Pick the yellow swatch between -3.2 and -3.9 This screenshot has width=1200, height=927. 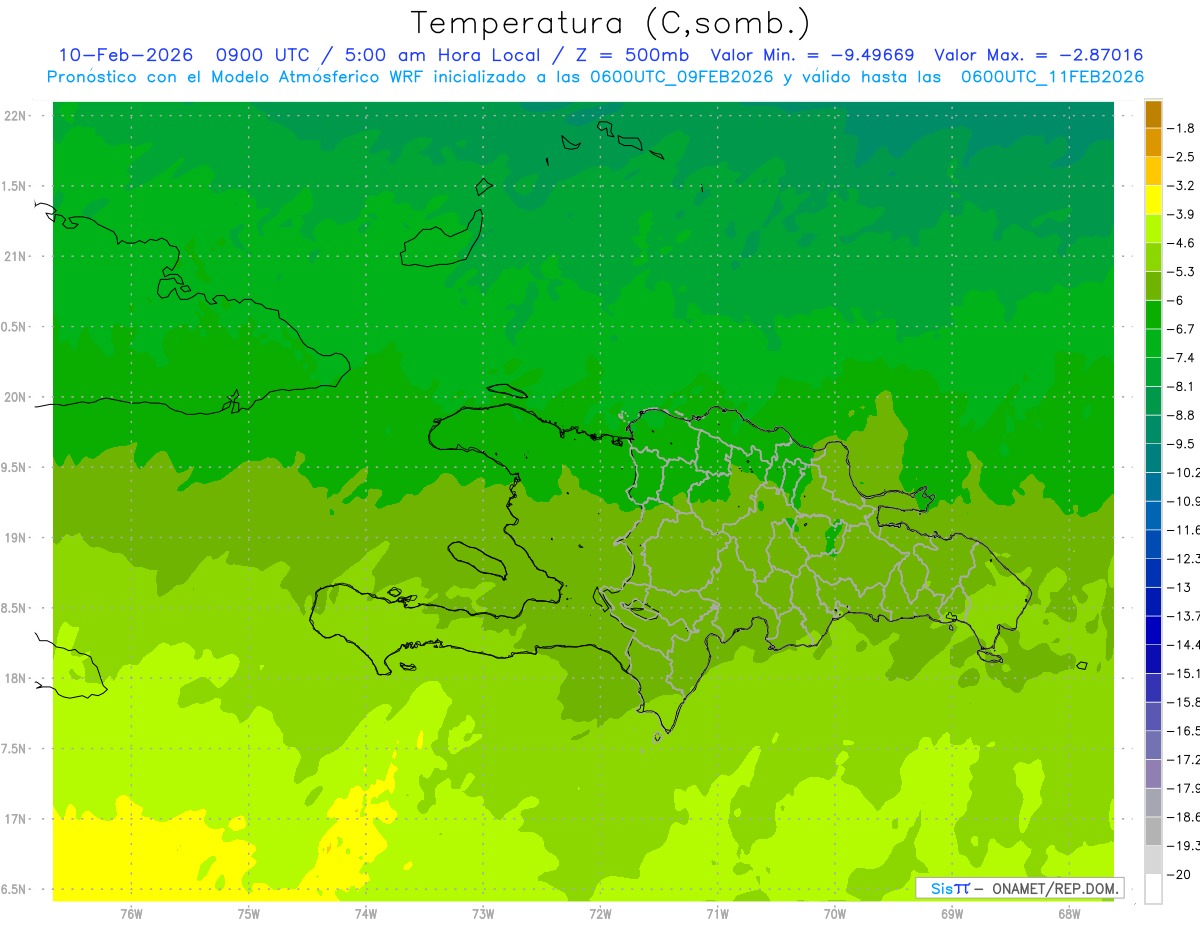1153,200
